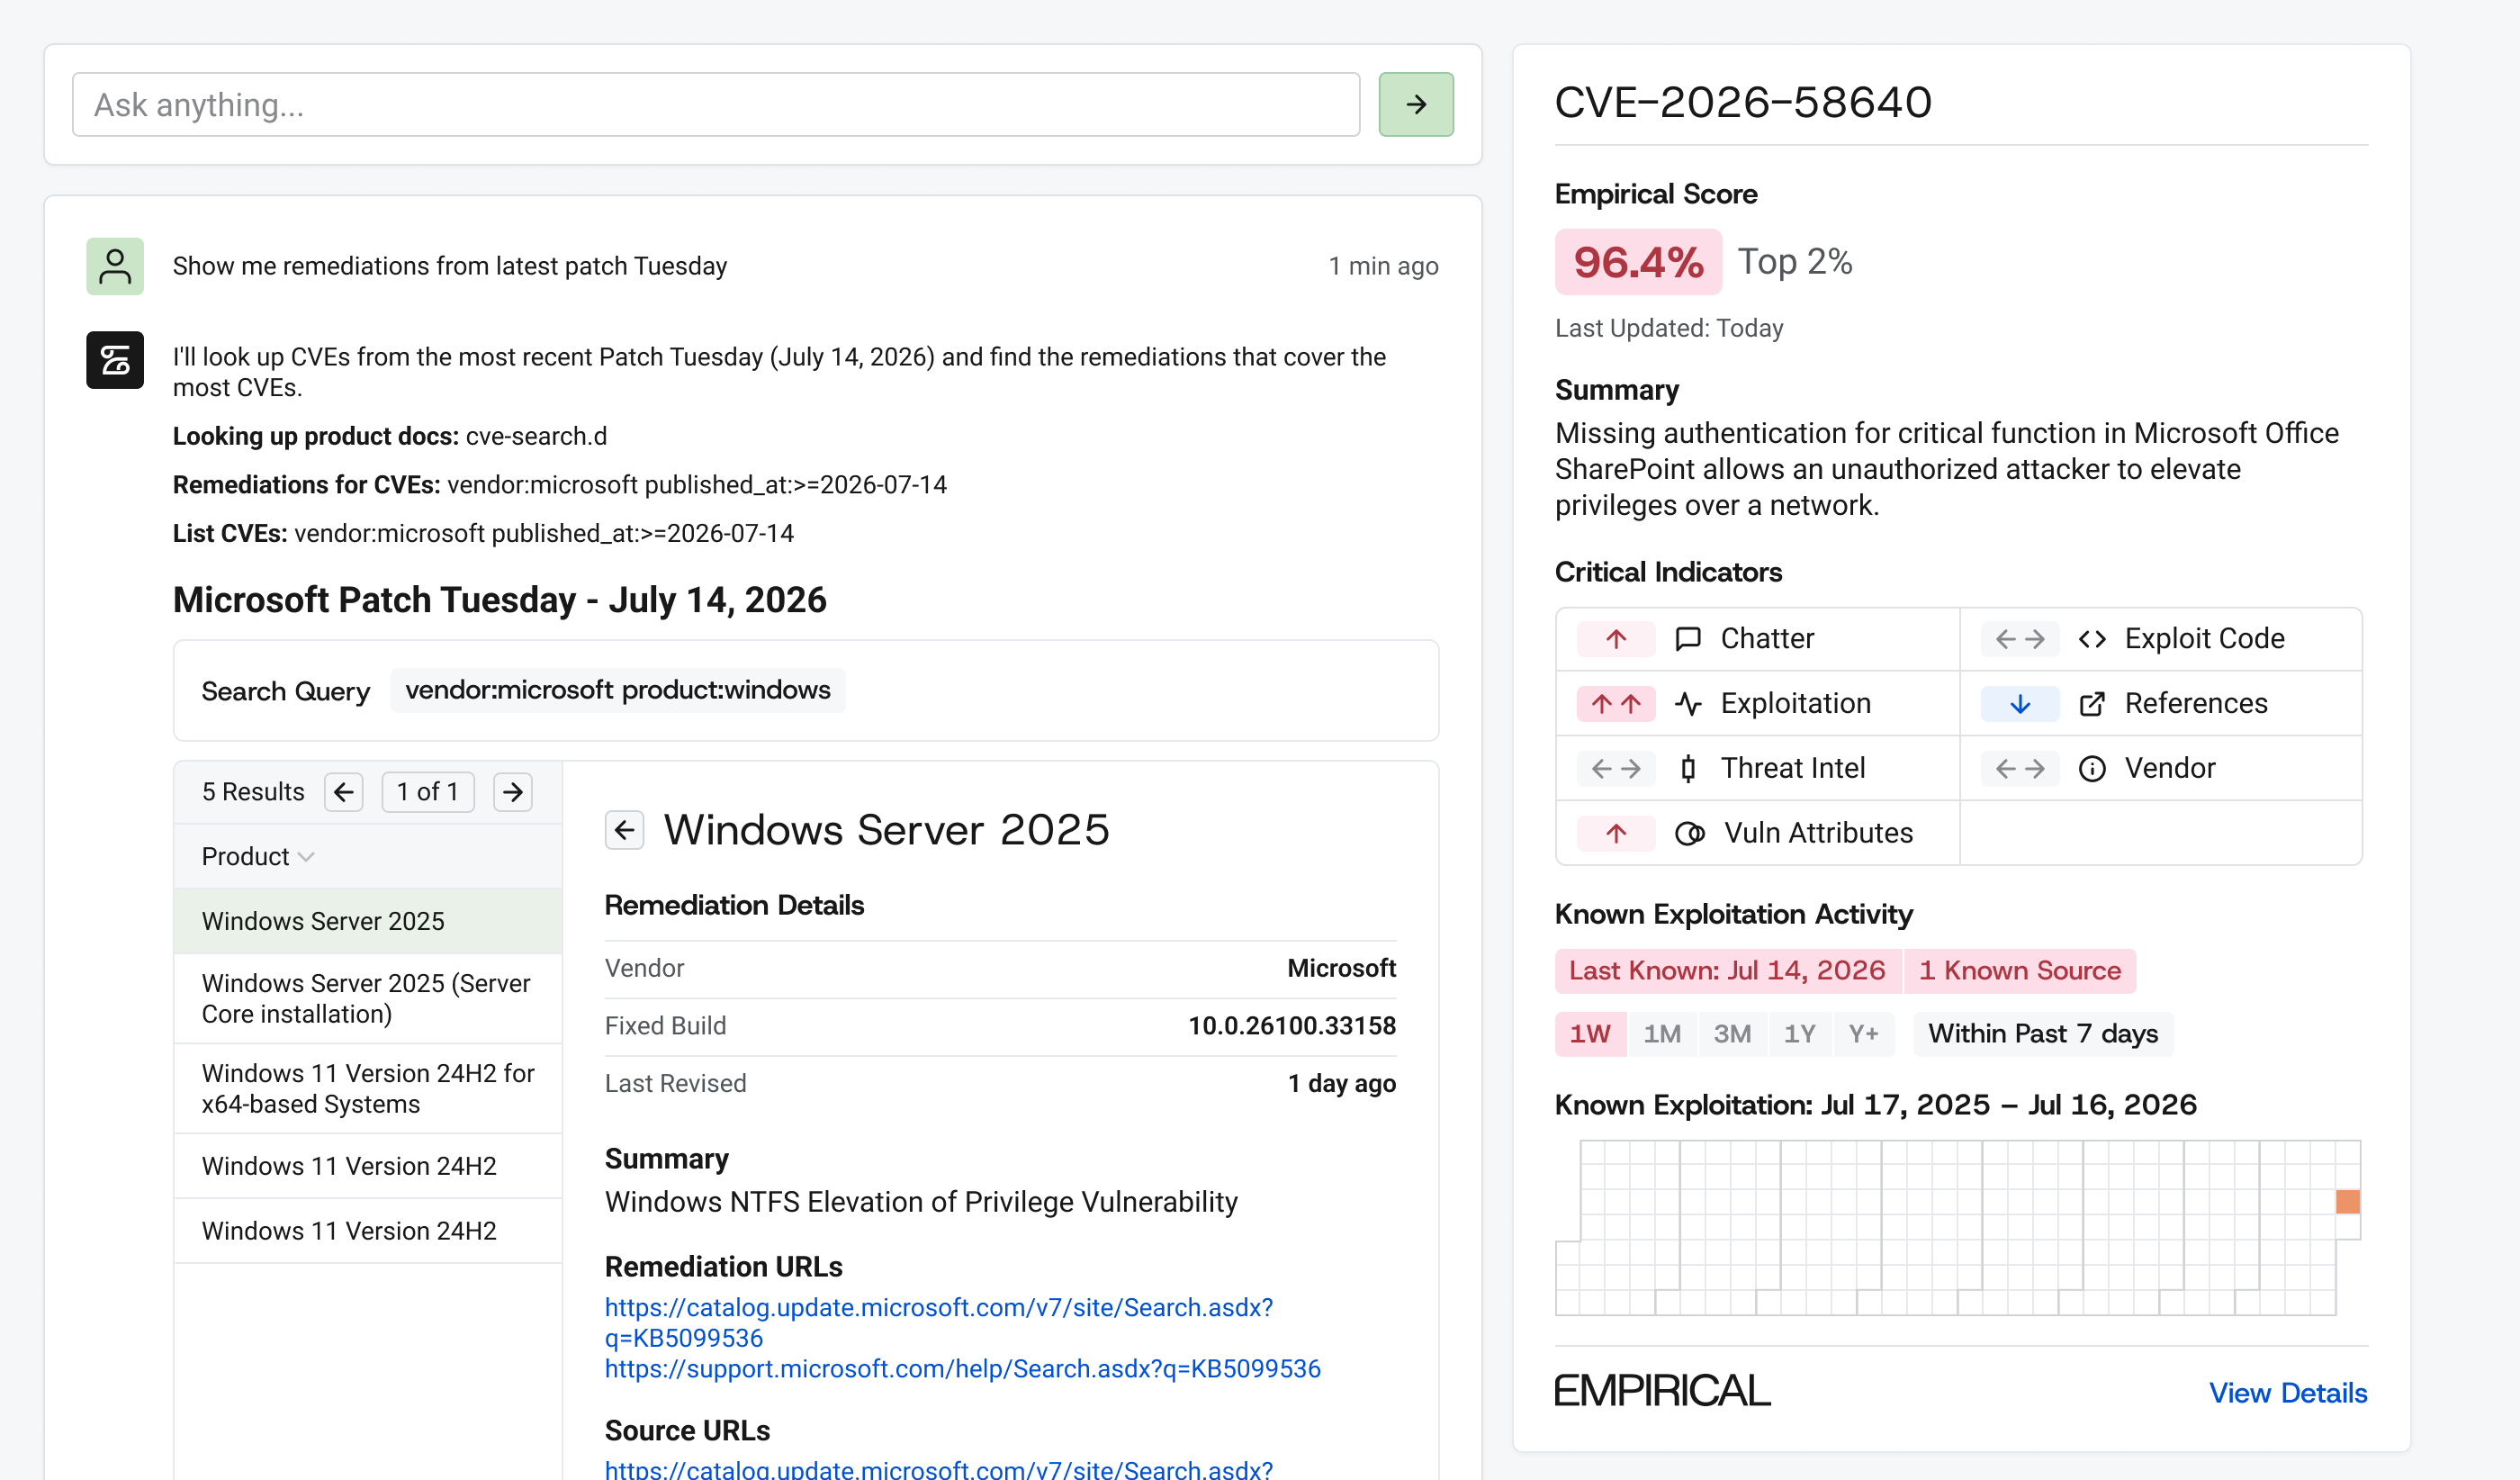The width and height of the screenshot is (2520, 1480).
Task: Click the Chatter speech bubble icon
Action: coord(1688,639)
